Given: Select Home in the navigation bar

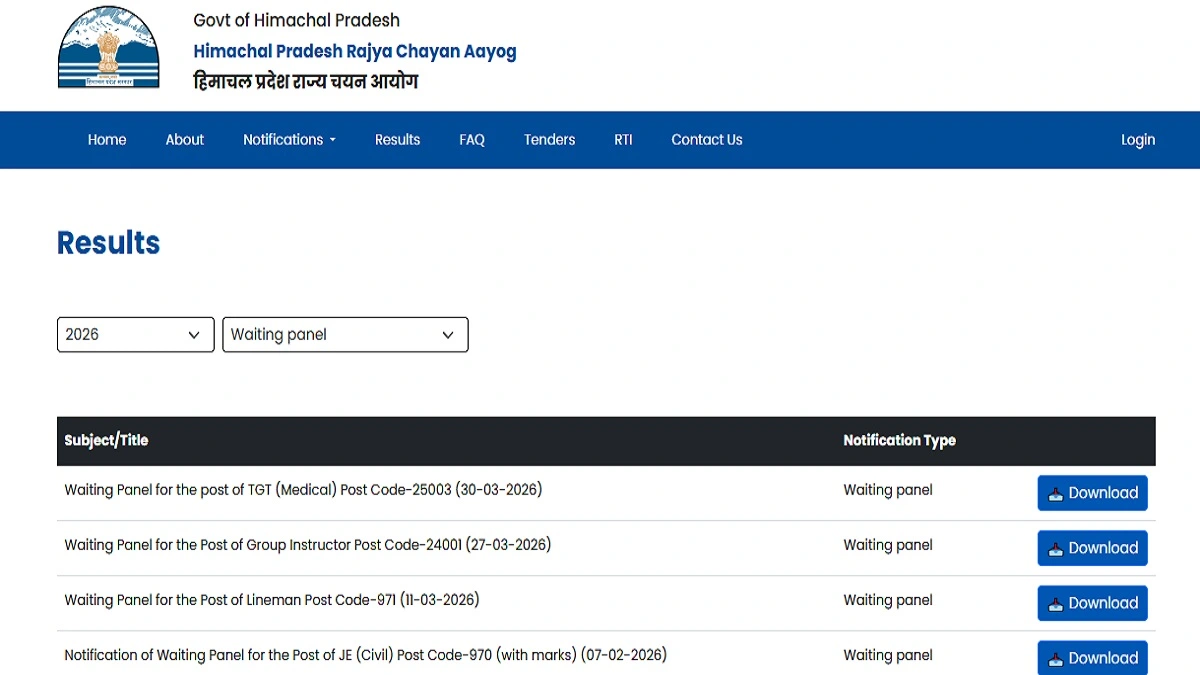Looking at the screenshot, I should [x=106, y=139].
